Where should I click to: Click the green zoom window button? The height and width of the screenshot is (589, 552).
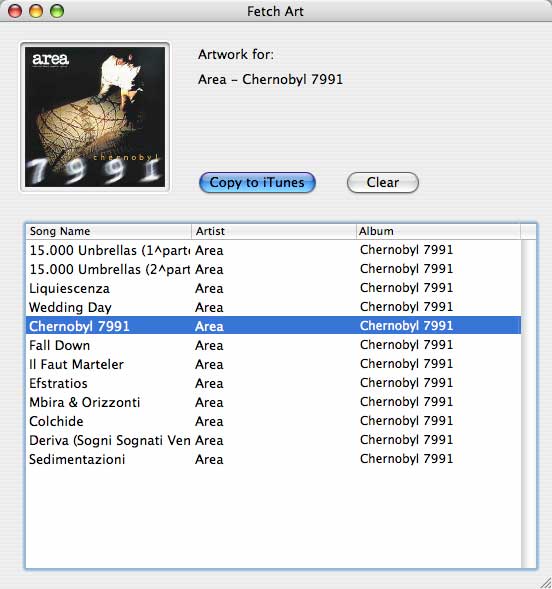tap(57, 11)
